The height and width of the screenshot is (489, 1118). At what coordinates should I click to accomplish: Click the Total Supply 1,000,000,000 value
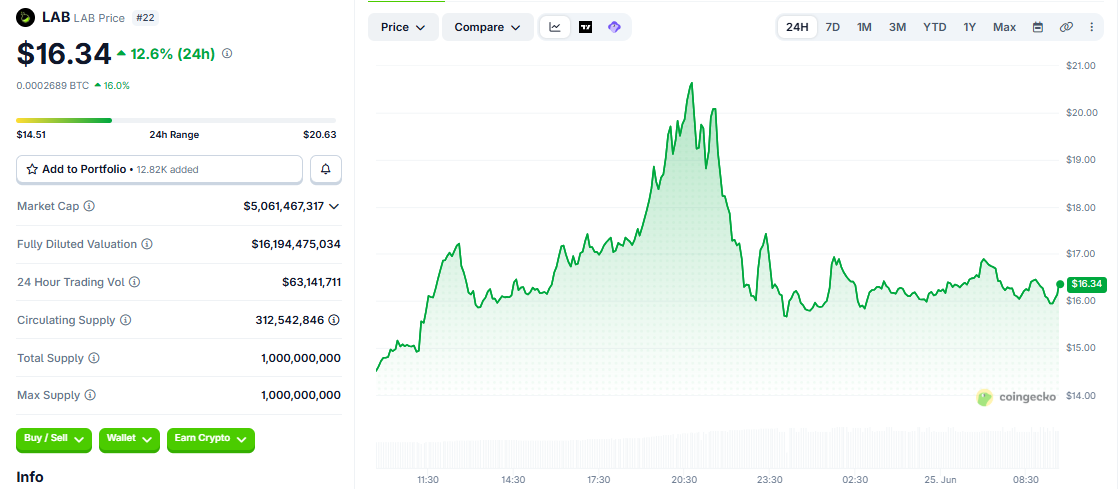tap(301, 358)
